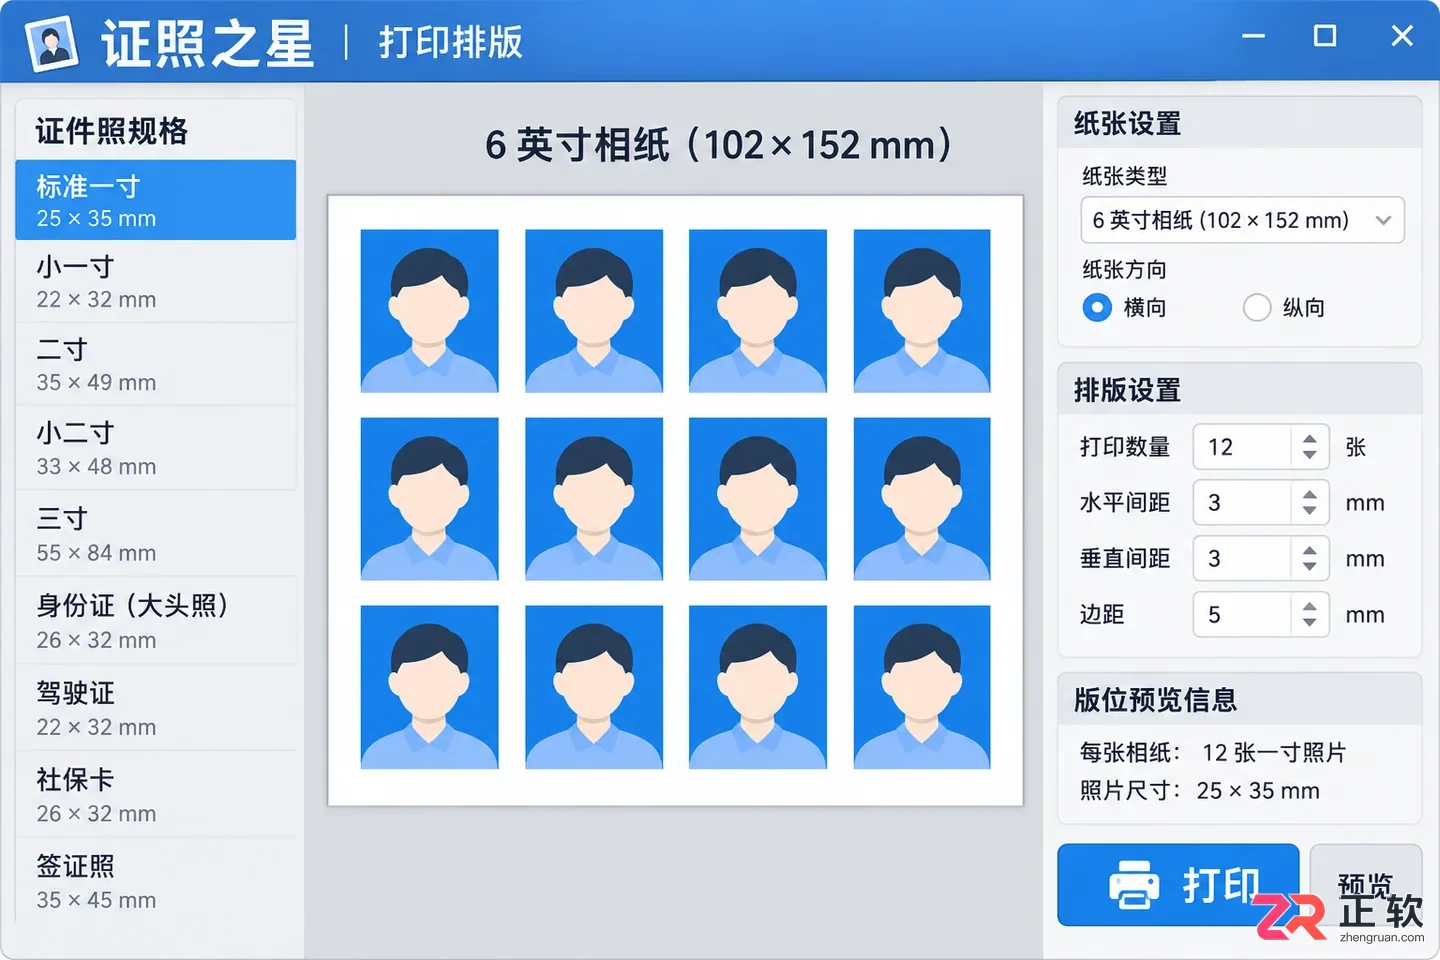Click the first photo in bottom row
This screenshot has width=1440, height=960.
pyautogui.click(x=429, y=687)
